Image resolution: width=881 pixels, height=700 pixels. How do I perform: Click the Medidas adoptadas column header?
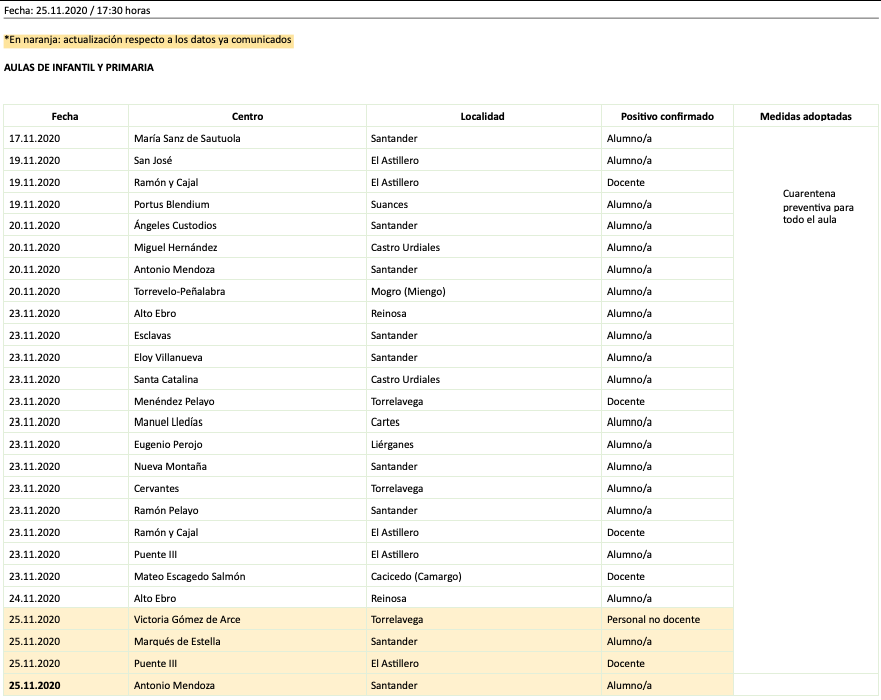[805, 116]
